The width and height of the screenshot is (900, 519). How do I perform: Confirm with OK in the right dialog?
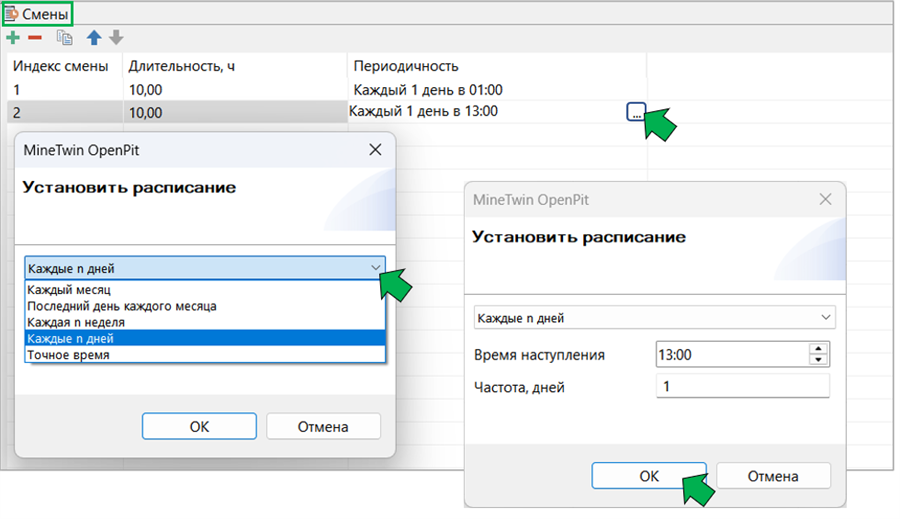click(x=649, y=476)
